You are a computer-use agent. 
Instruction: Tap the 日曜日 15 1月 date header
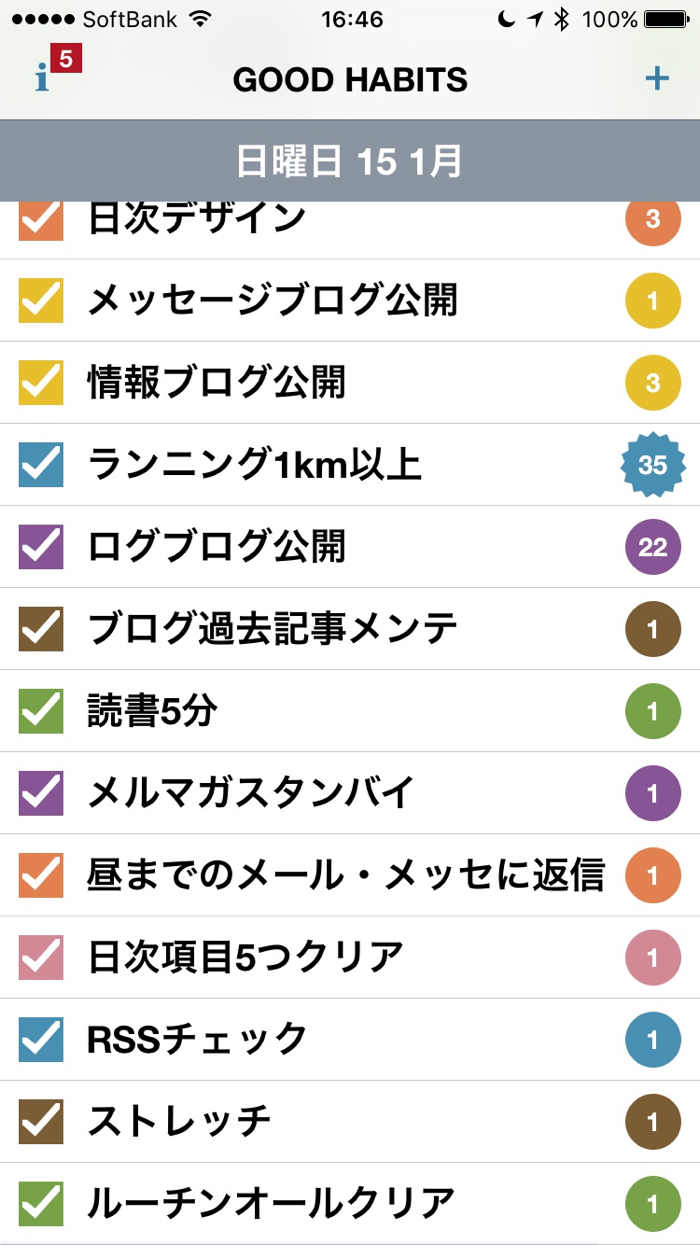pyautogui.click(x=349, y=162)
